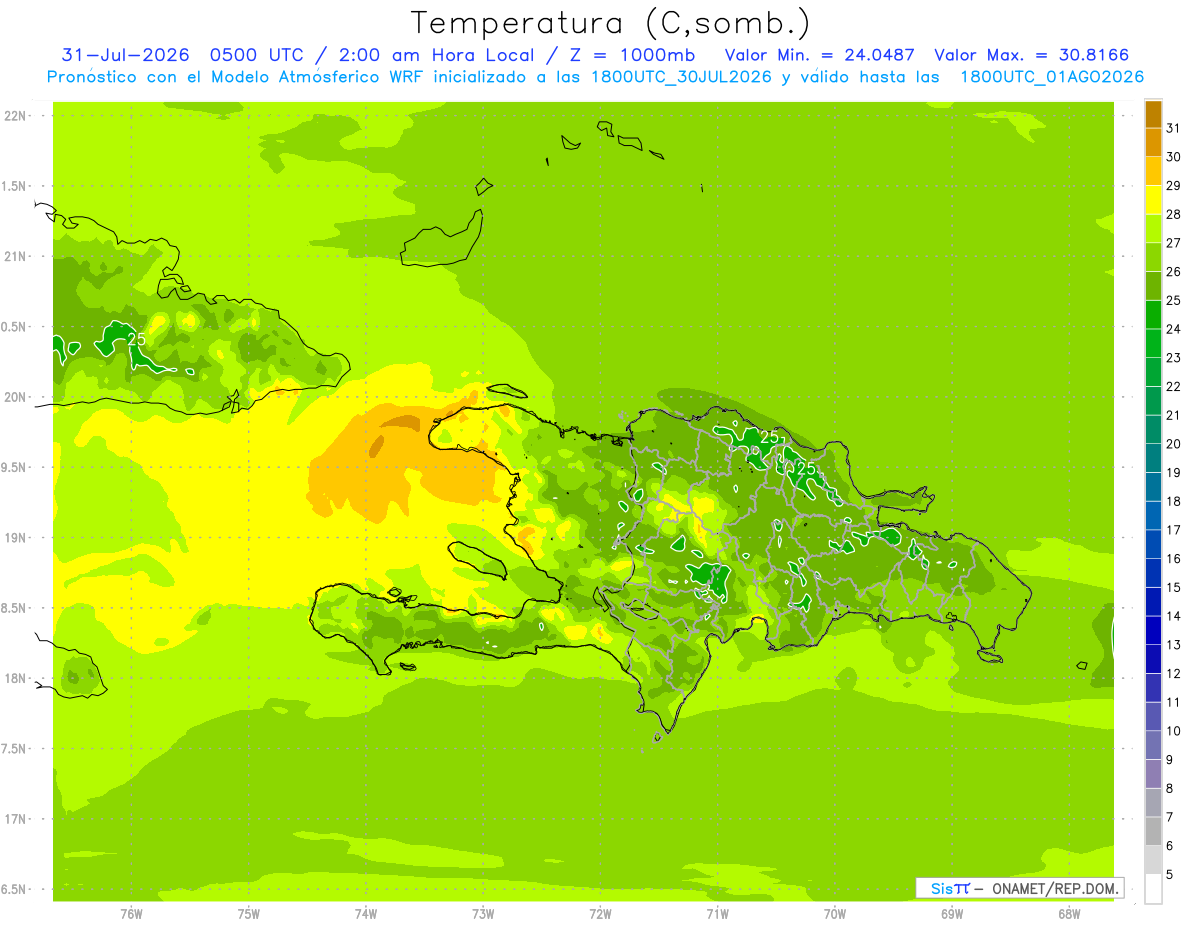Click the yellow swatch between 28 and 29
Screen dimensions: 1200x927
[x=1153, y=200]
